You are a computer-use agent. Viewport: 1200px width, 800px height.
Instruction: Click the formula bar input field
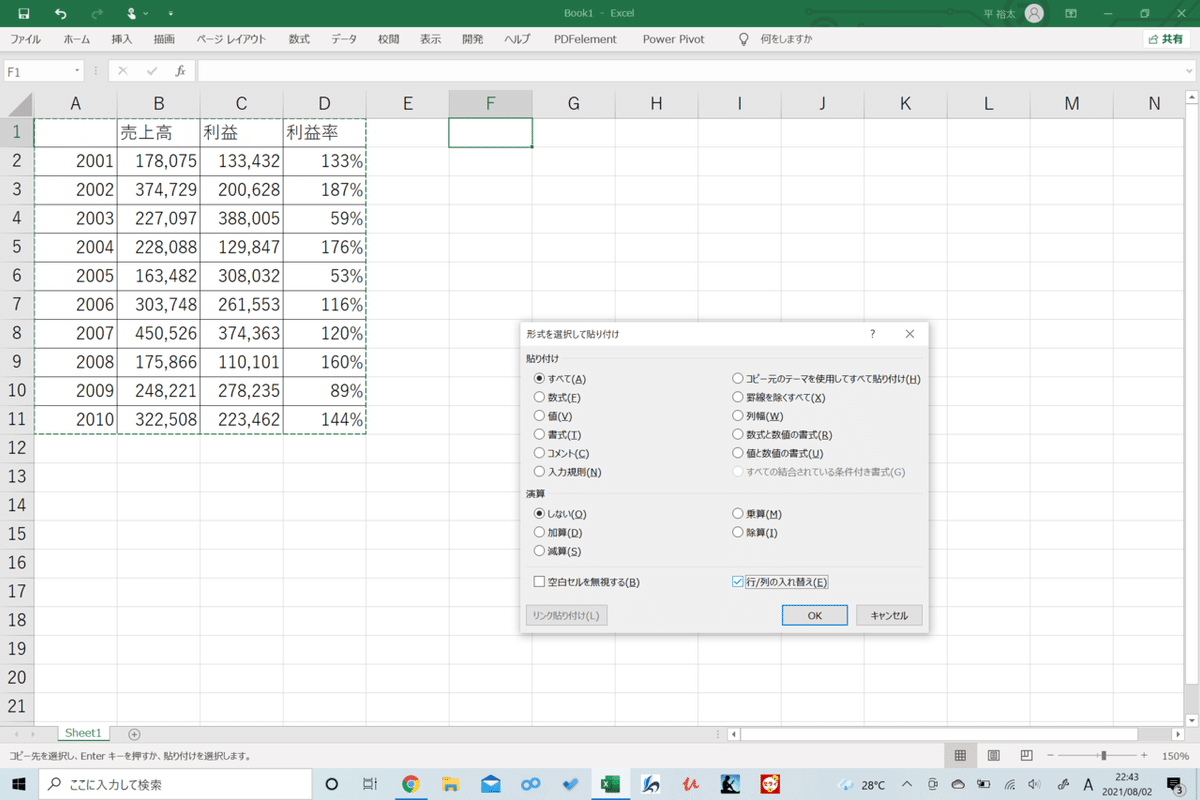pos(688,71)
